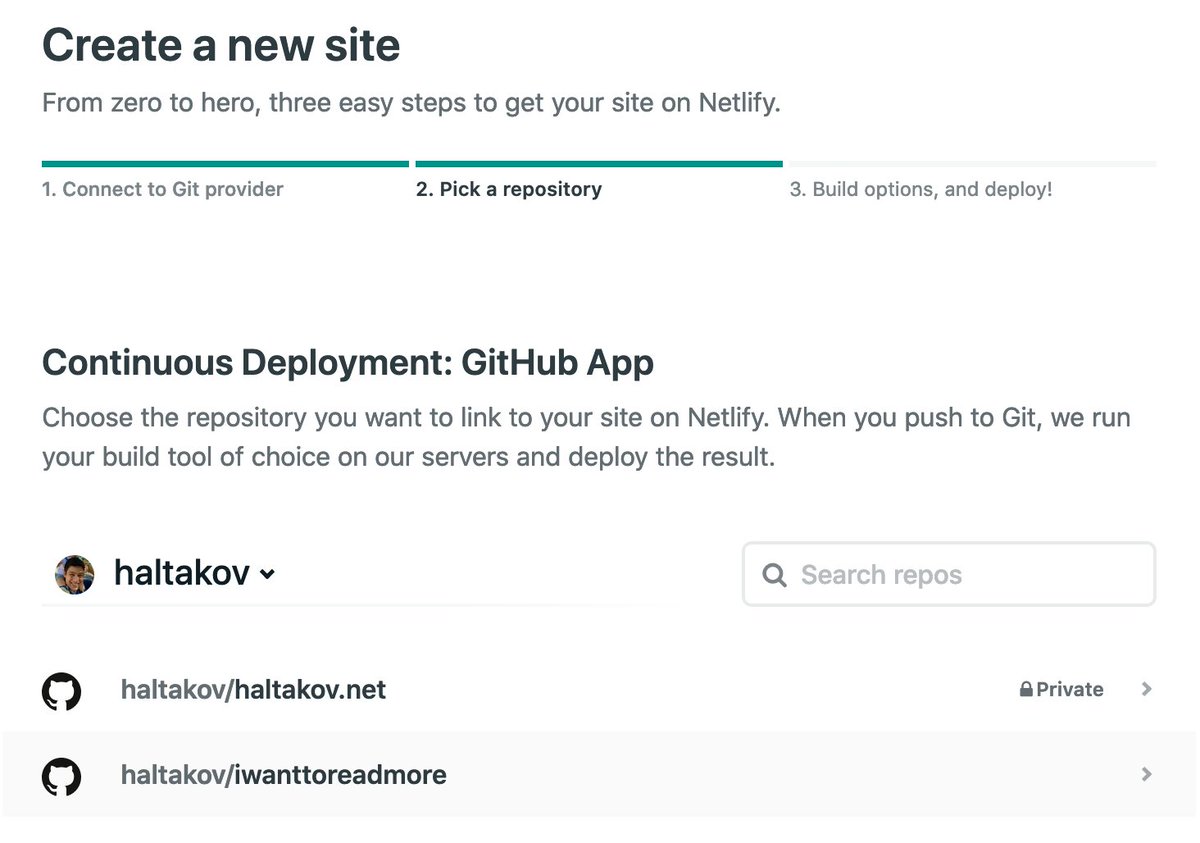
Task: Click the lock icon beside the Private label
Action: [x=1026, y=689]
